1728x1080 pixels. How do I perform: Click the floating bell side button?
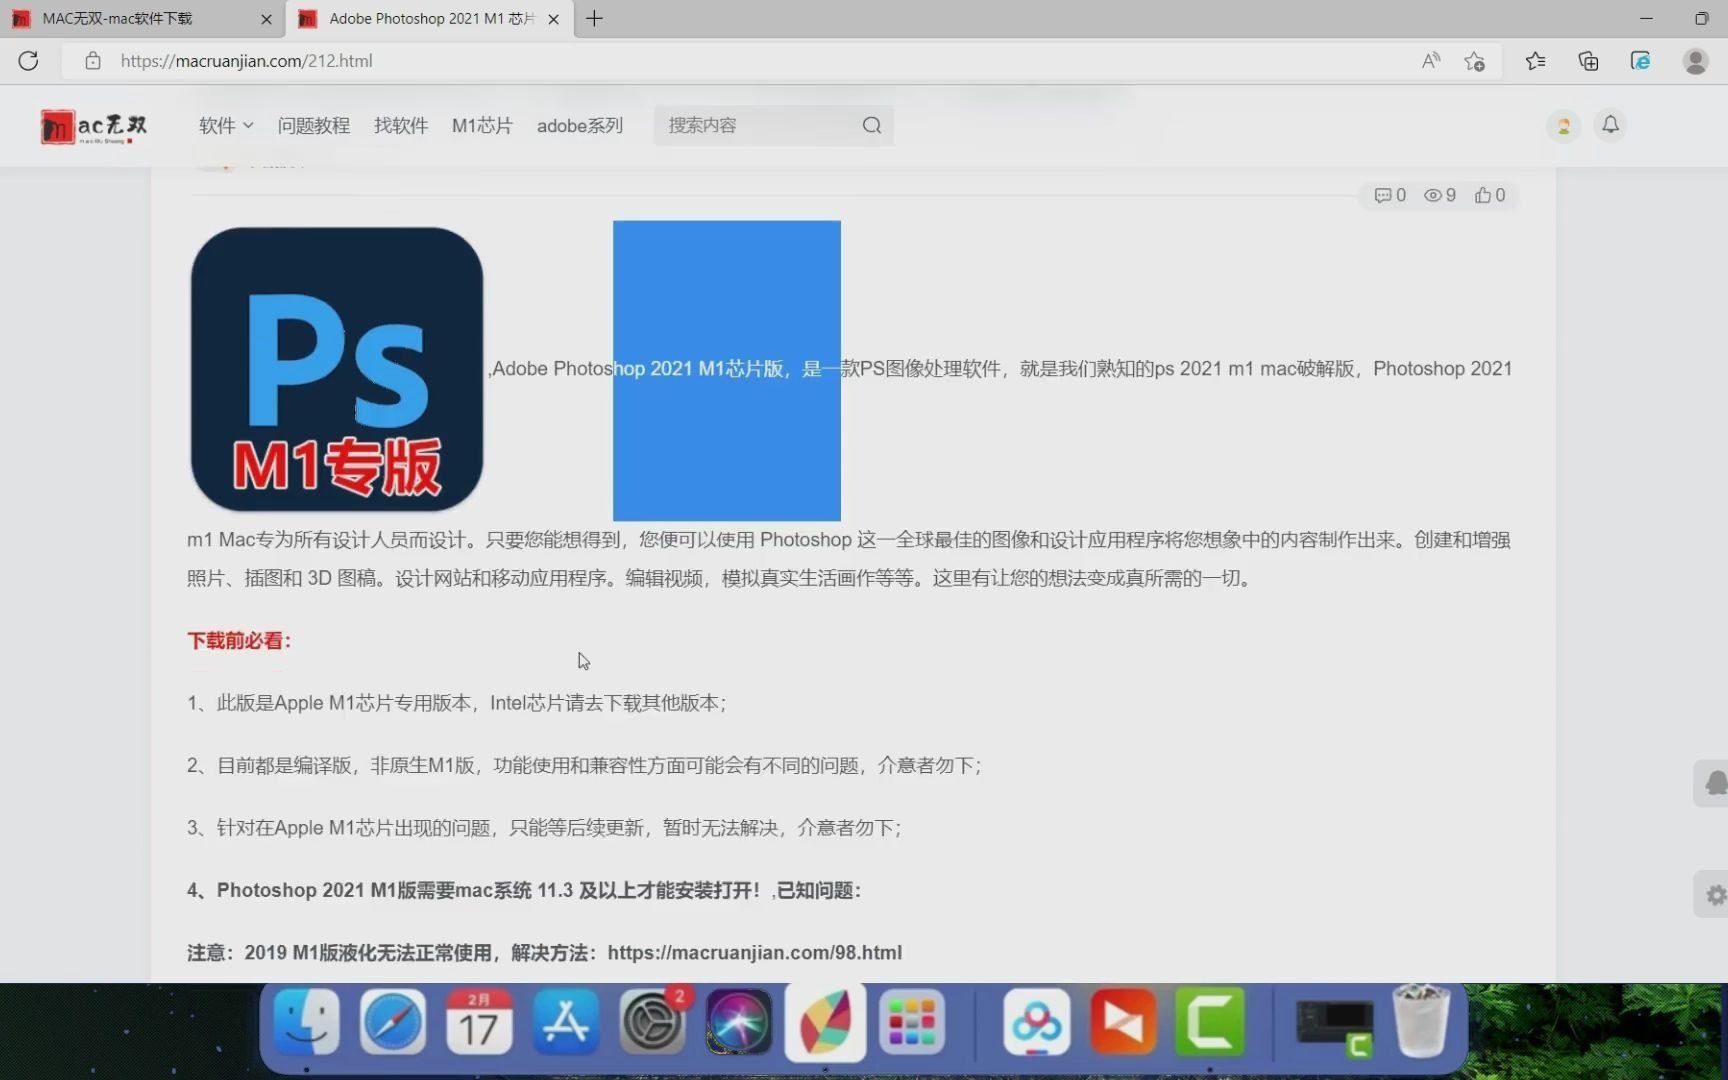click(1712, 783)
